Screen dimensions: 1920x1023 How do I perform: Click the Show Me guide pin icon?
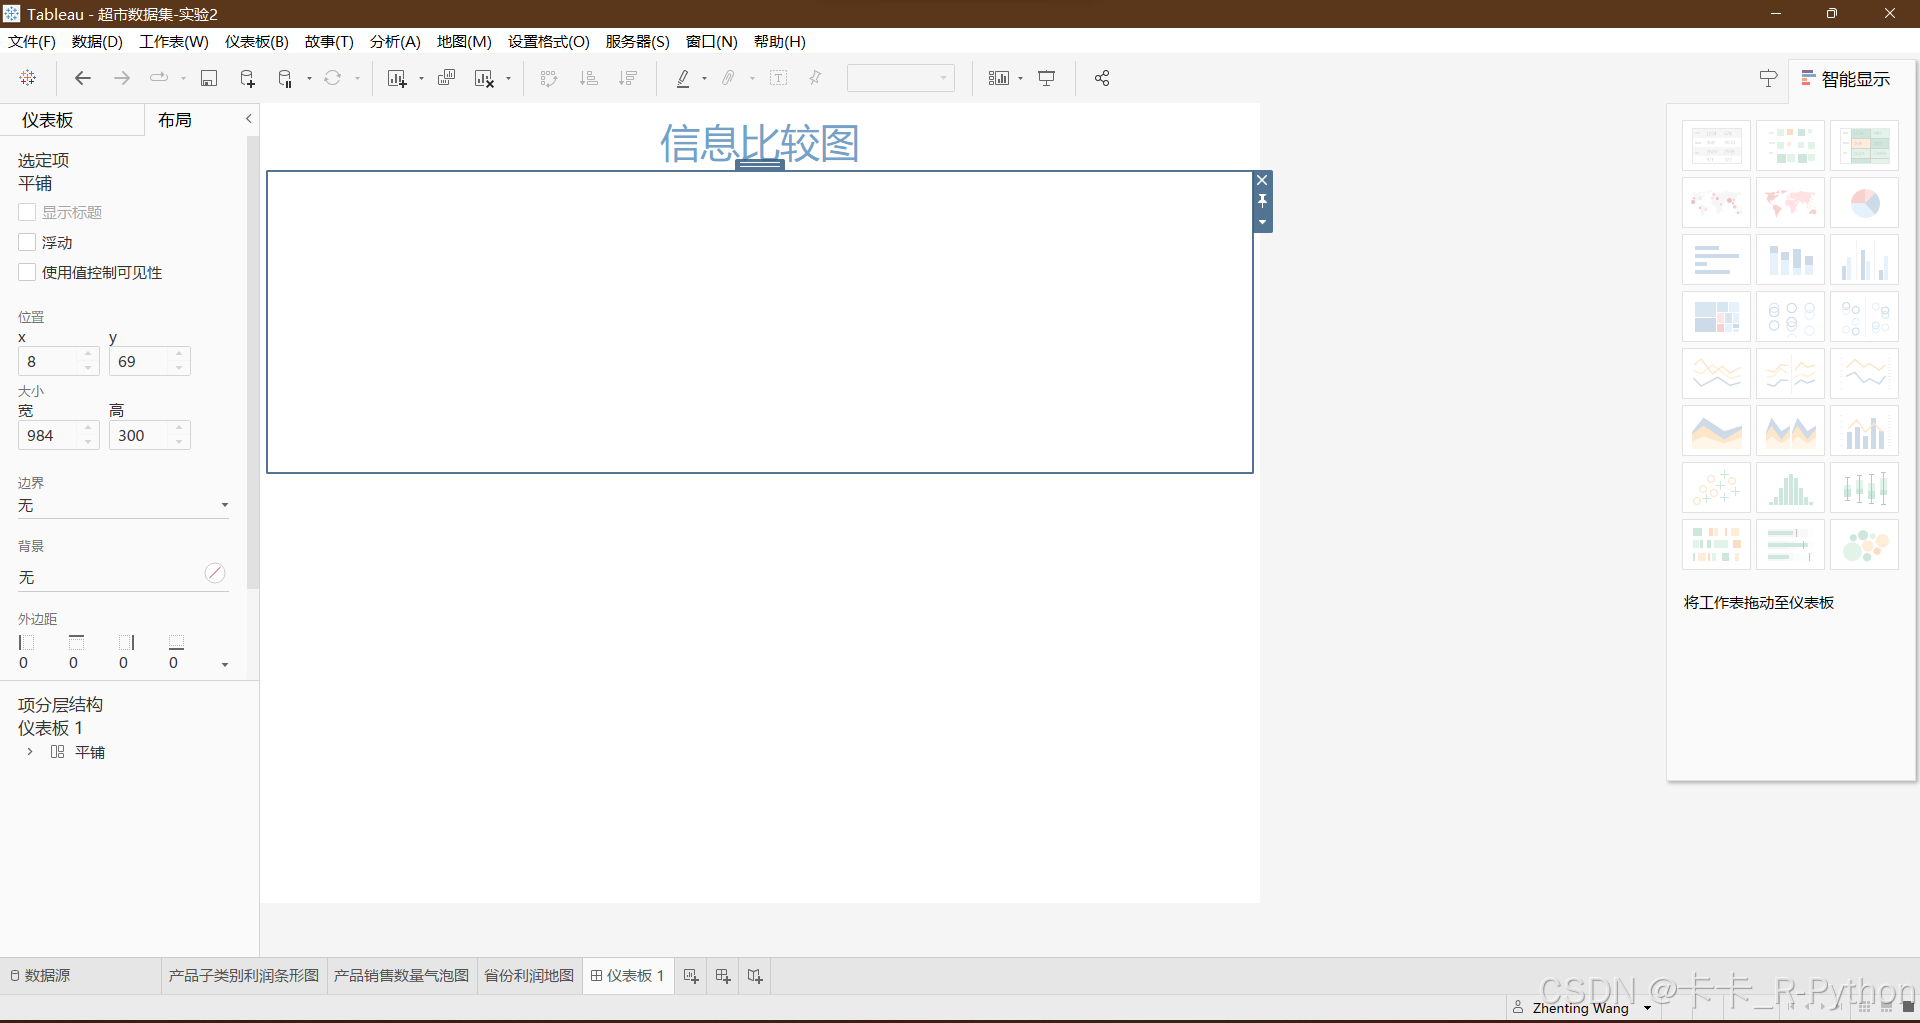[1768, 78]
